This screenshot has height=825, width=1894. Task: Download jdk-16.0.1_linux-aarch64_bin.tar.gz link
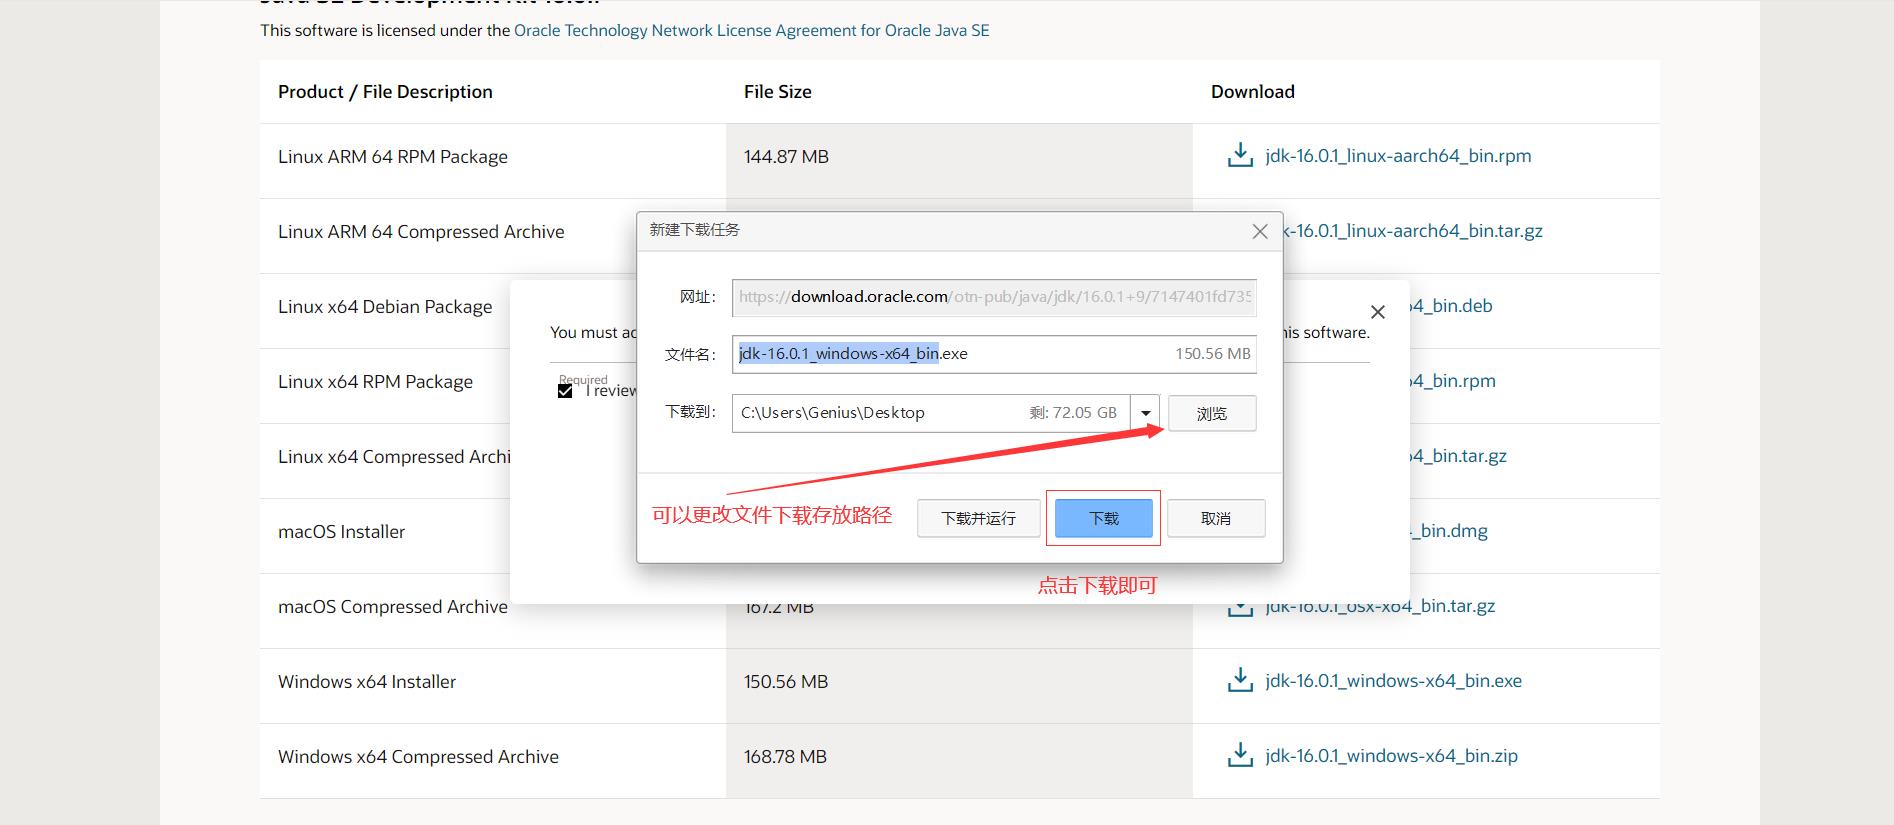1414,230
